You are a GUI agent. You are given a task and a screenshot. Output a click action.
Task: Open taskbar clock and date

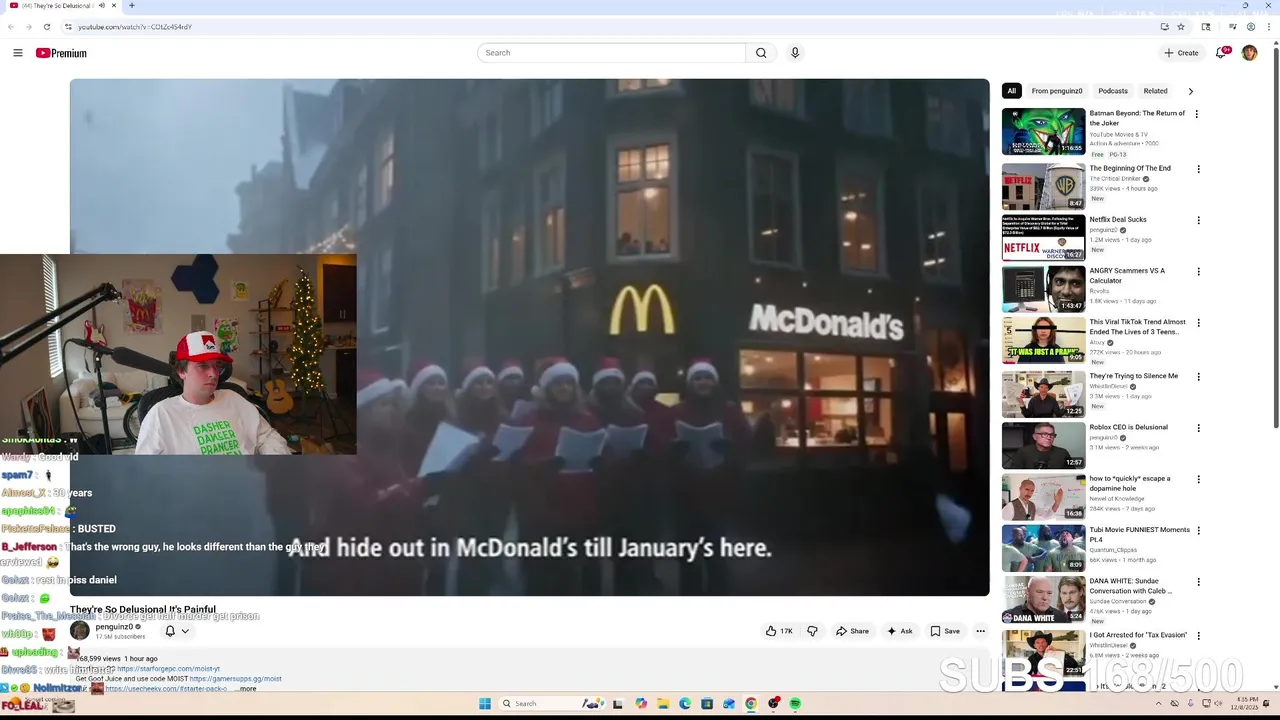coord(1247,703)
